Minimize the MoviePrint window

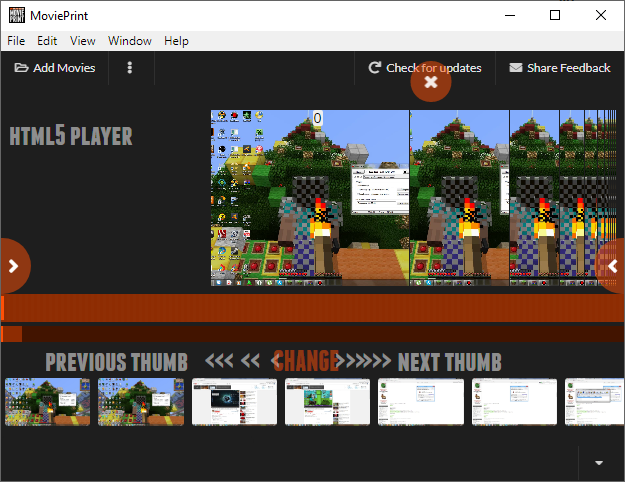[510, 16]
